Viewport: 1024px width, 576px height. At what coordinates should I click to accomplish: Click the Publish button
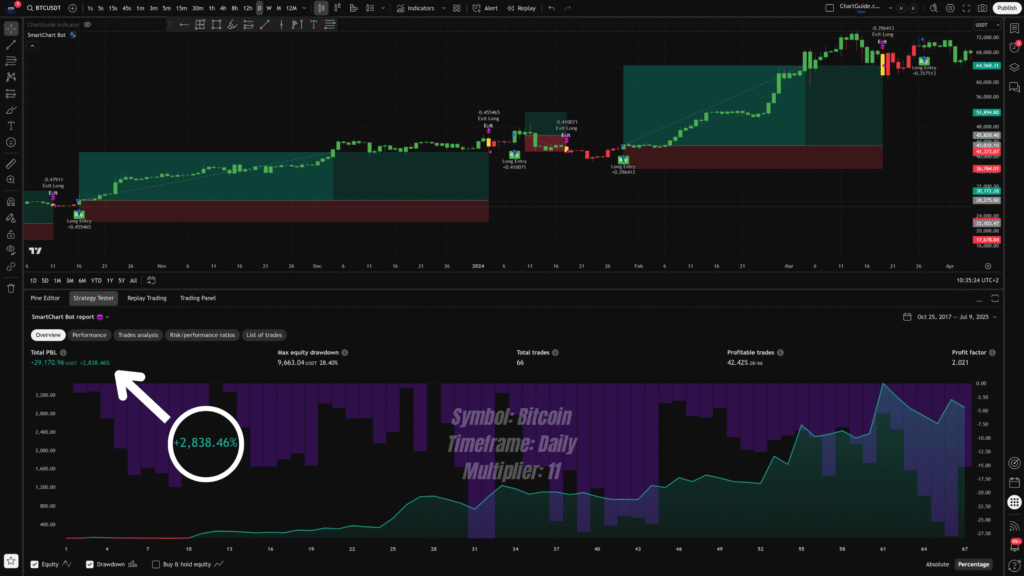[1006, 8]
